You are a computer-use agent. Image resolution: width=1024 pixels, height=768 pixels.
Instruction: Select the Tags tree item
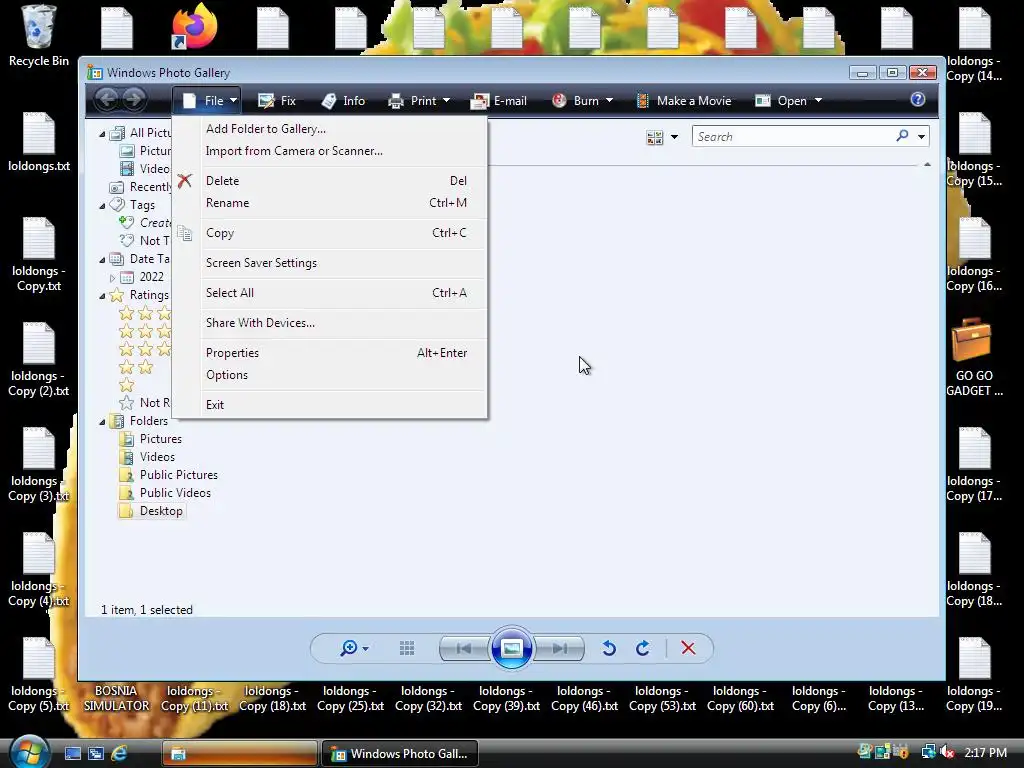pos(133,205)
